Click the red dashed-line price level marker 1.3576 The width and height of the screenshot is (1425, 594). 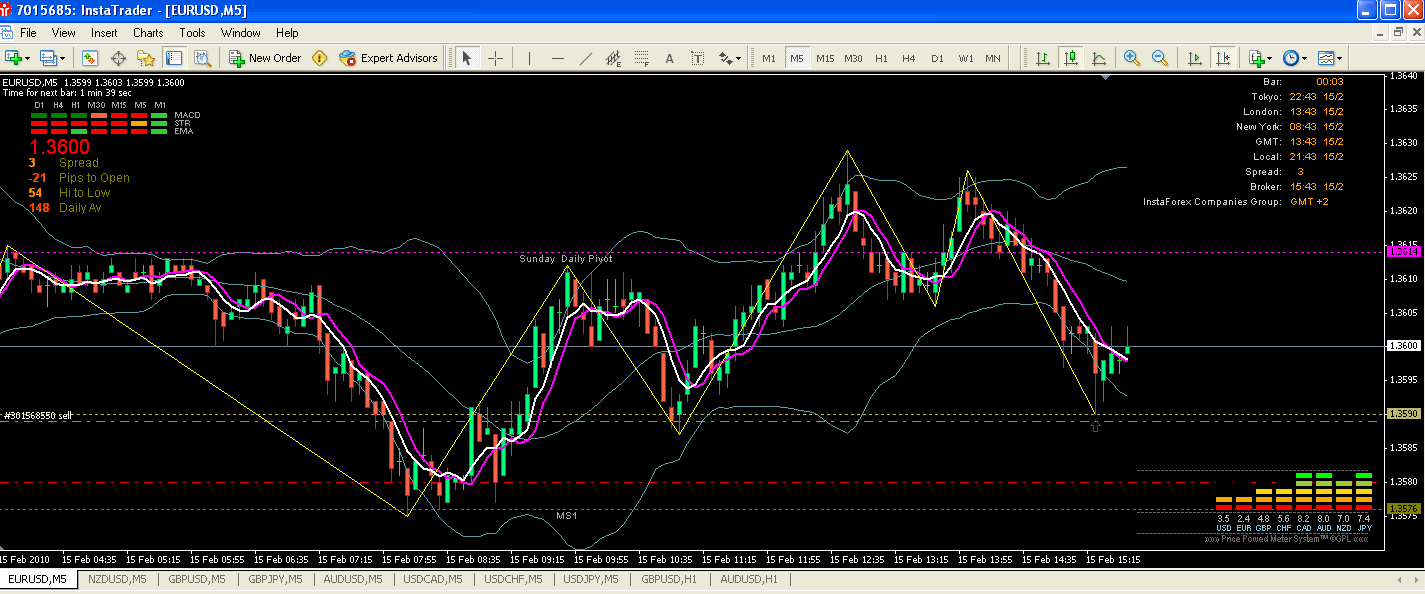pyautogui.click(x=1401, y=509)
